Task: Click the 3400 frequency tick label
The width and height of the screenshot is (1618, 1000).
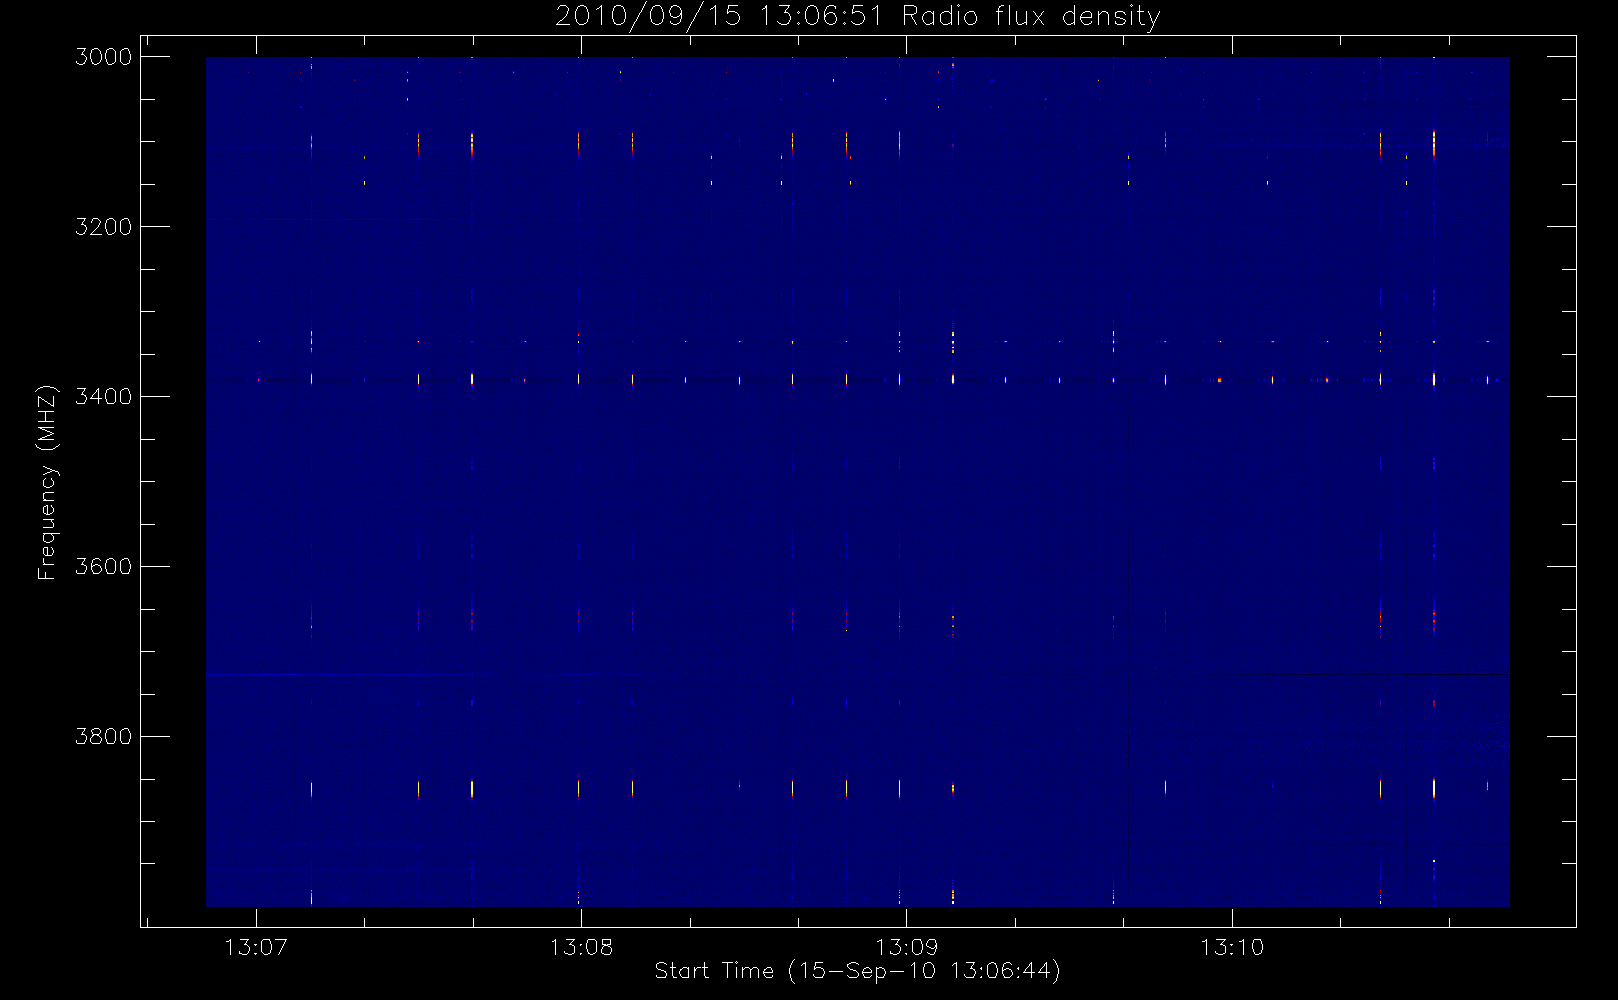Action: [104, 397]
